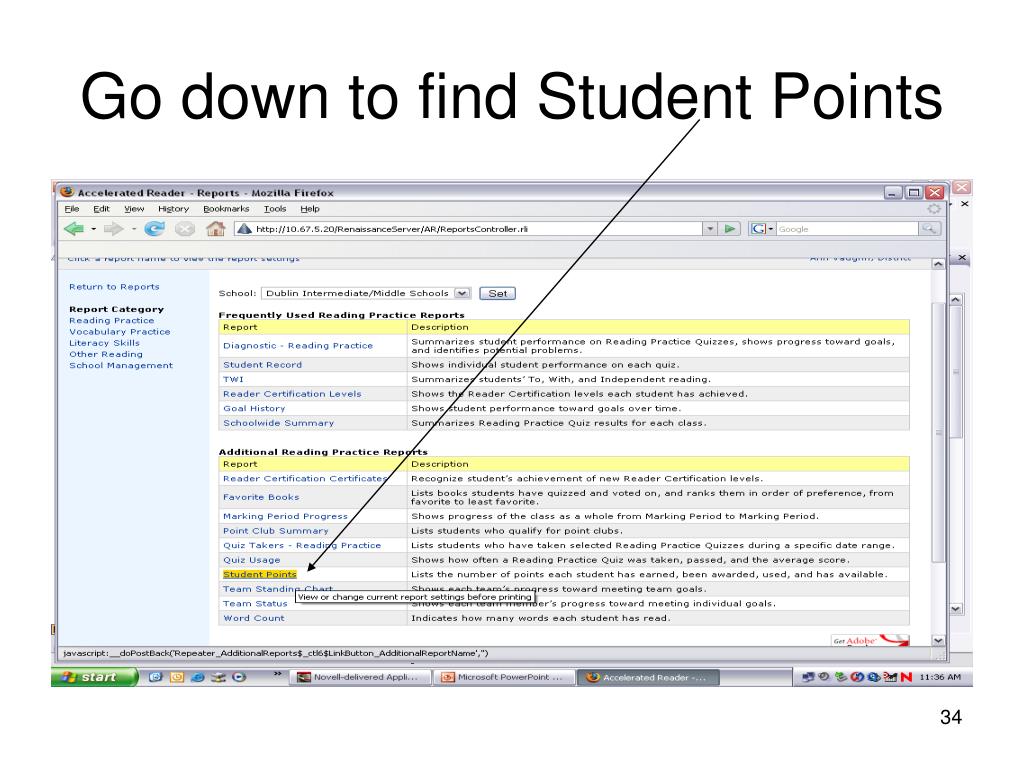Select Reading Practice report category
This screenshot has height=768, width=1024.
tap(112, 321)
